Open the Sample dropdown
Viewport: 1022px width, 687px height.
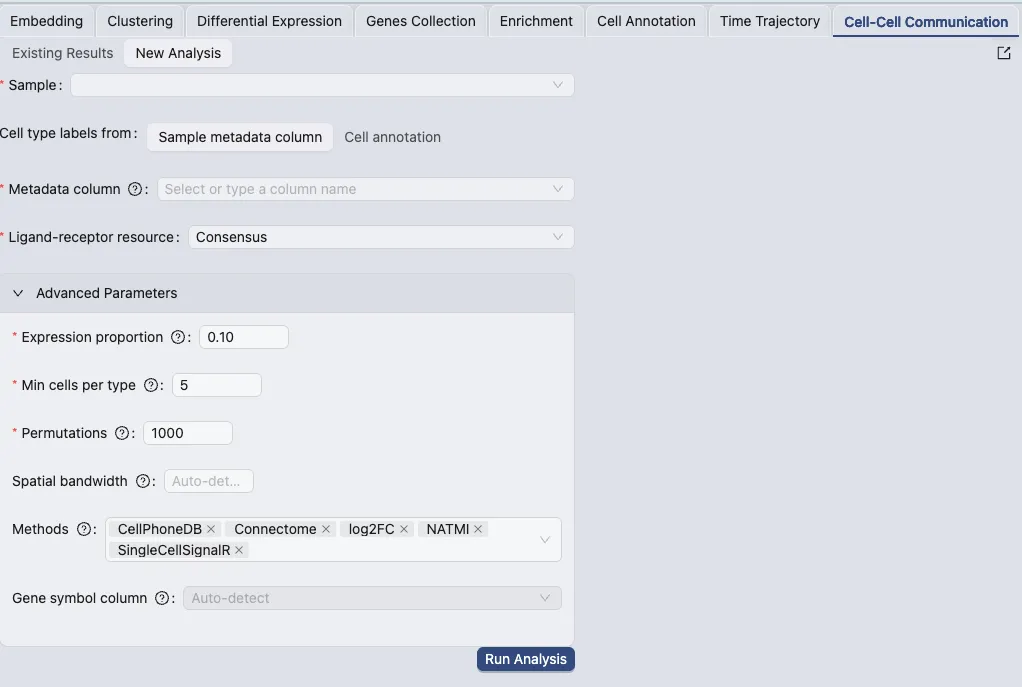click(x=322, y=85)
